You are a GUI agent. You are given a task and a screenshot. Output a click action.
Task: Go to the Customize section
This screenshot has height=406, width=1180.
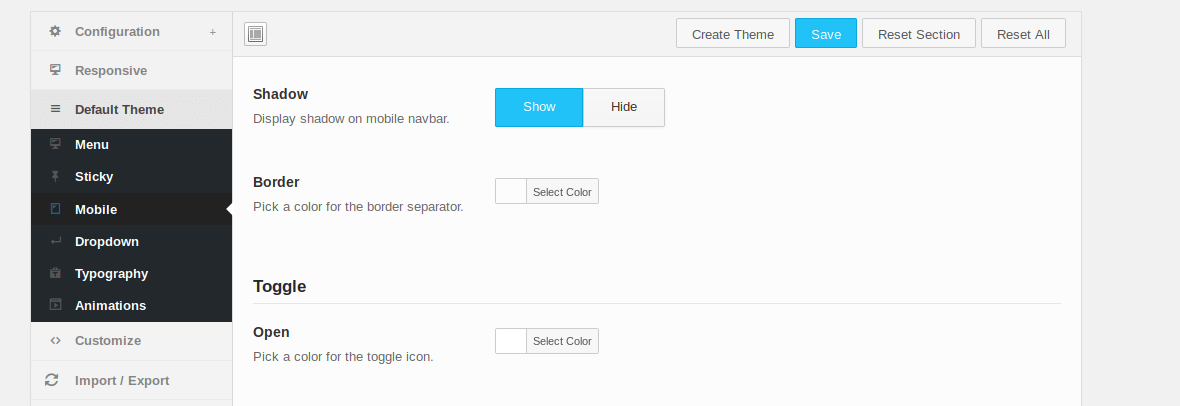108,341
